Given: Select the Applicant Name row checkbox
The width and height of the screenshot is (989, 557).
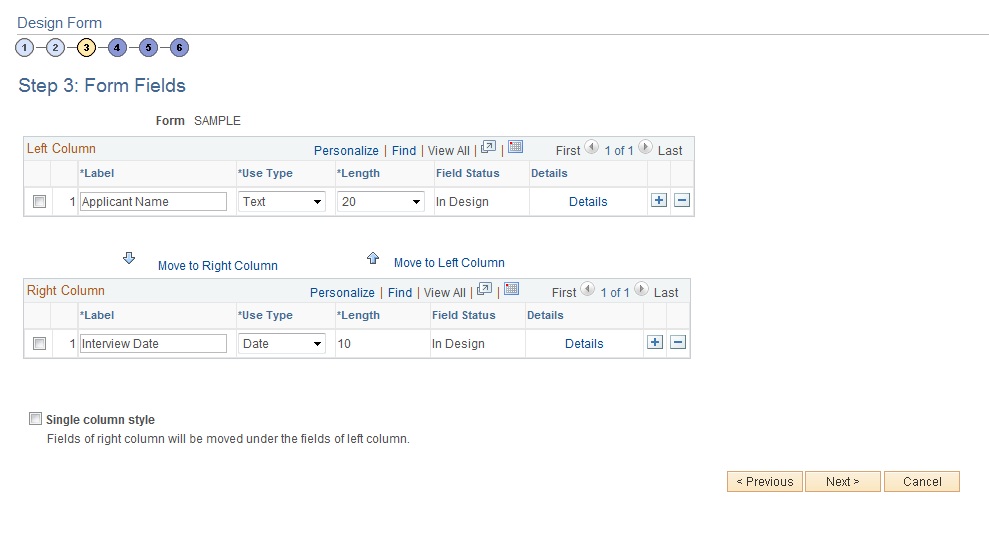Looking at the screenshot, I should pyautogui.click(x=40, y=202).
